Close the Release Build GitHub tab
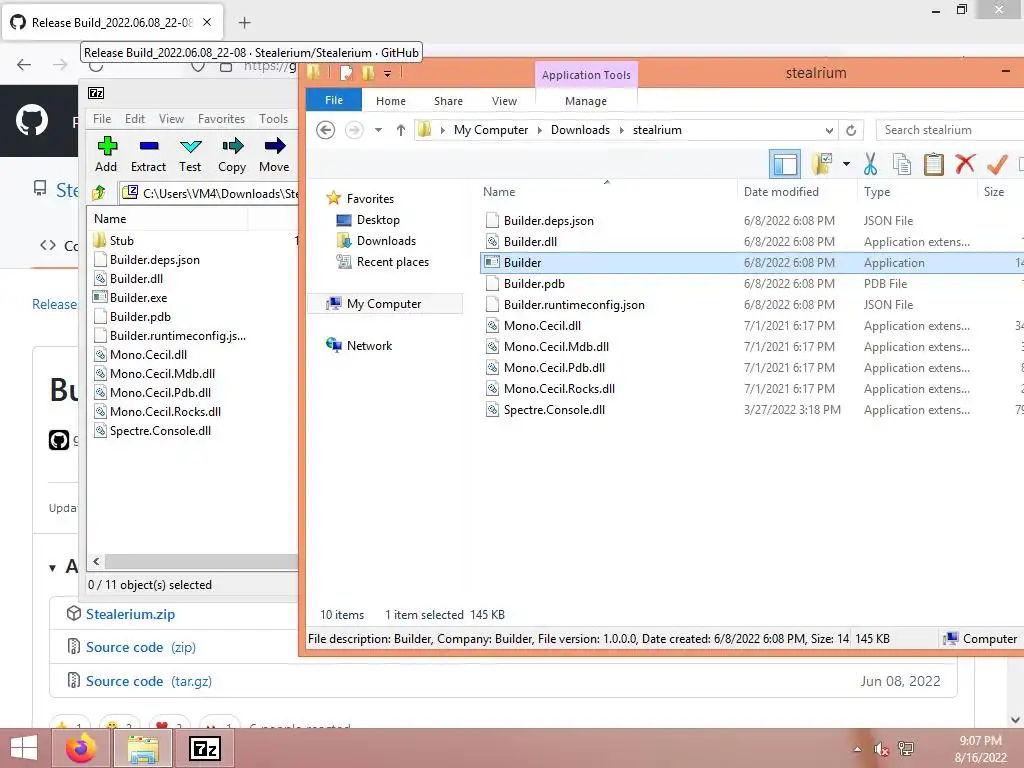 tap(207, 22)
